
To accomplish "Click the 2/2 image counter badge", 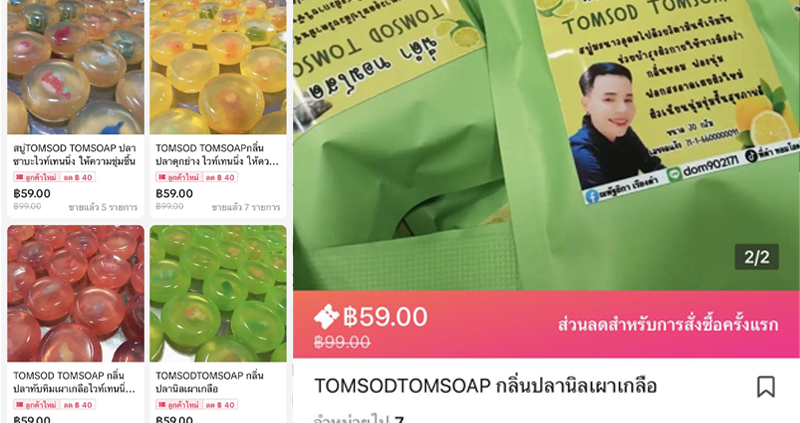I will coord(757,257).
